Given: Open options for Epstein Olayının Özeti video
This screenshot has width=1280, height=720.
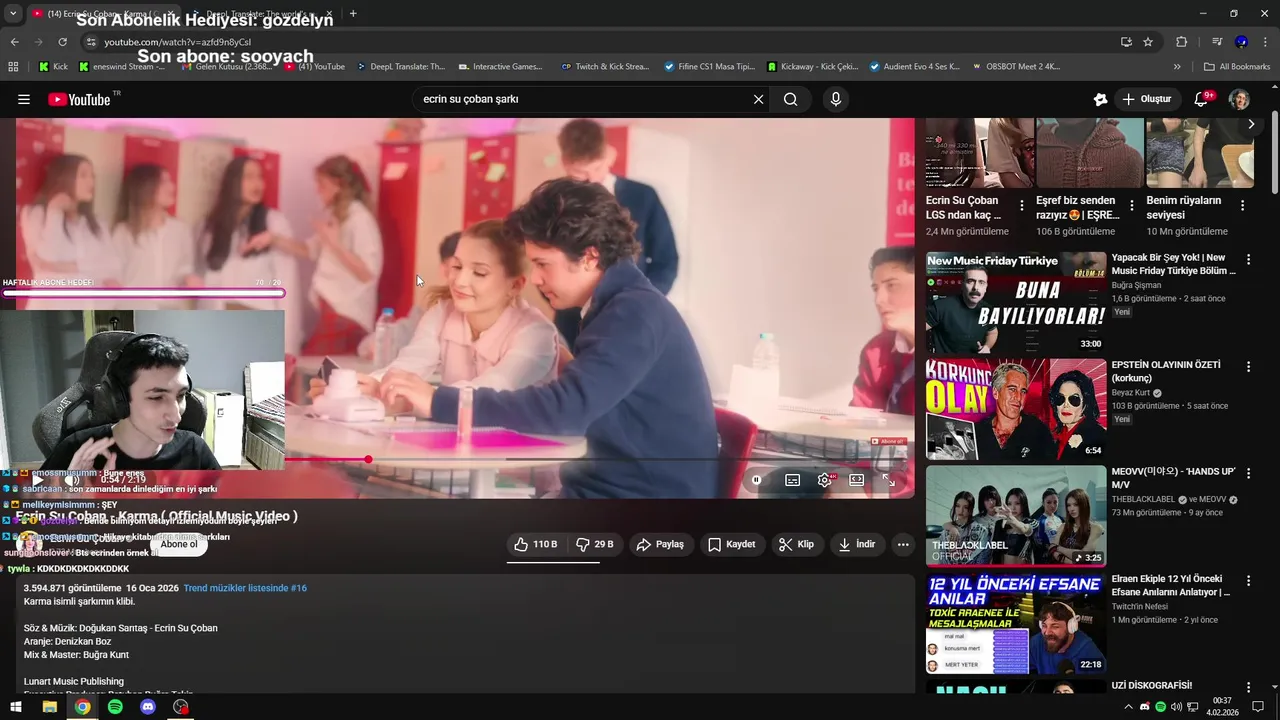Looking at the screenshot, I should (x=1248, y=367).
